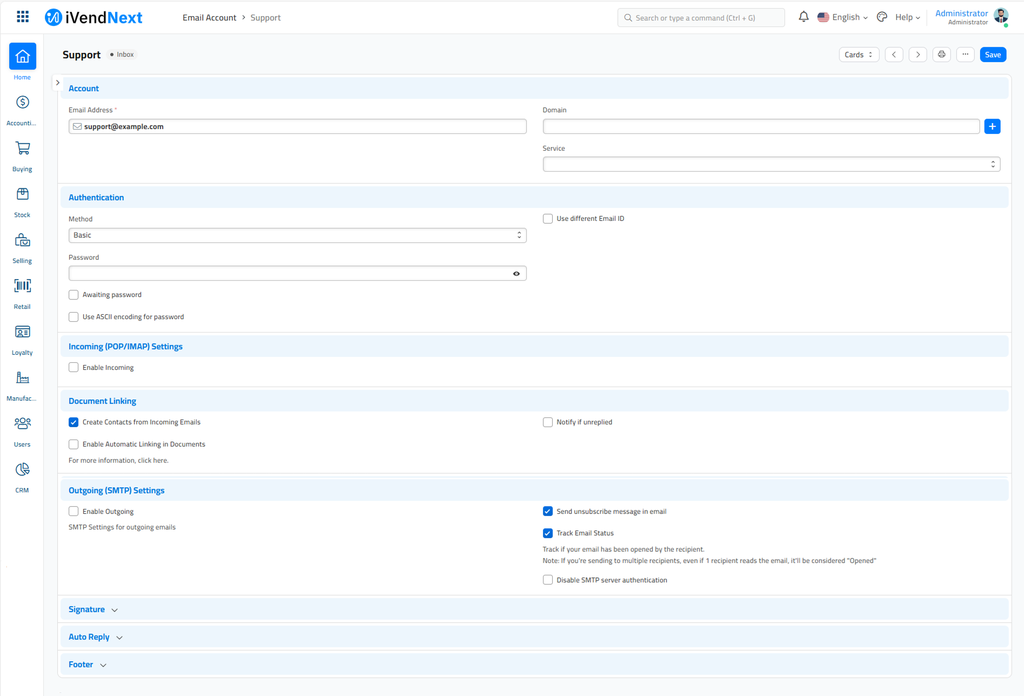Show password using the eye icon
This screenshot has width=1024, height=696.
pyautogui.click(x=516, y=273)
